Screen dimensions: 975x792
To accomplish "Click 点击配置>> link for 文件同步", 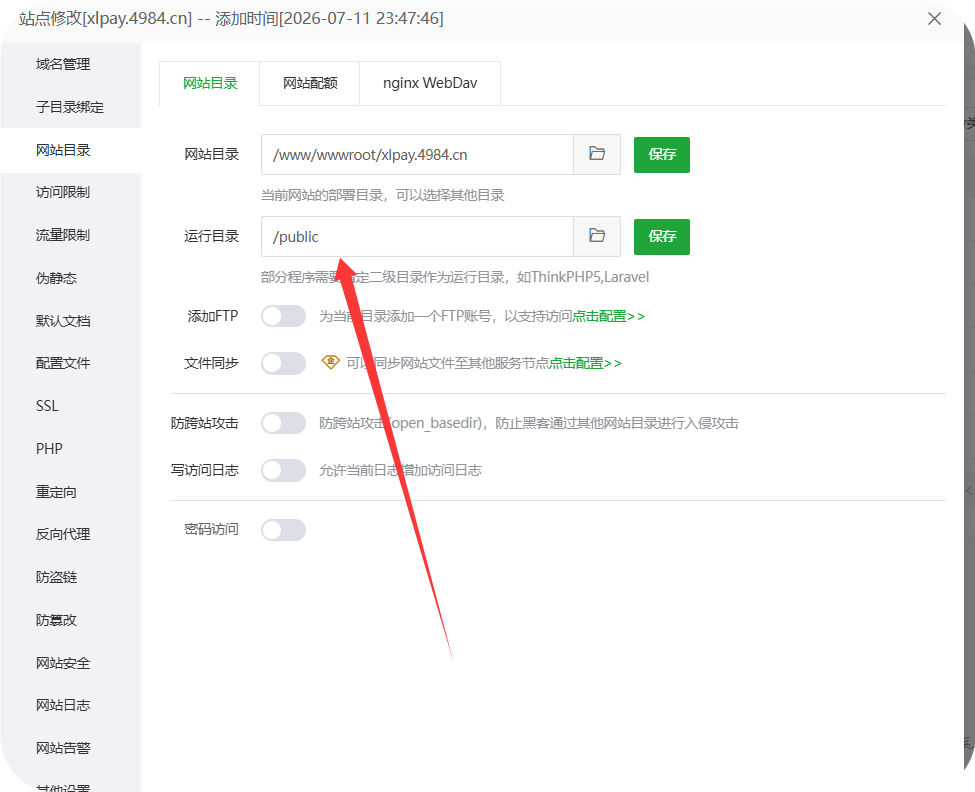I will coord(585,363).
